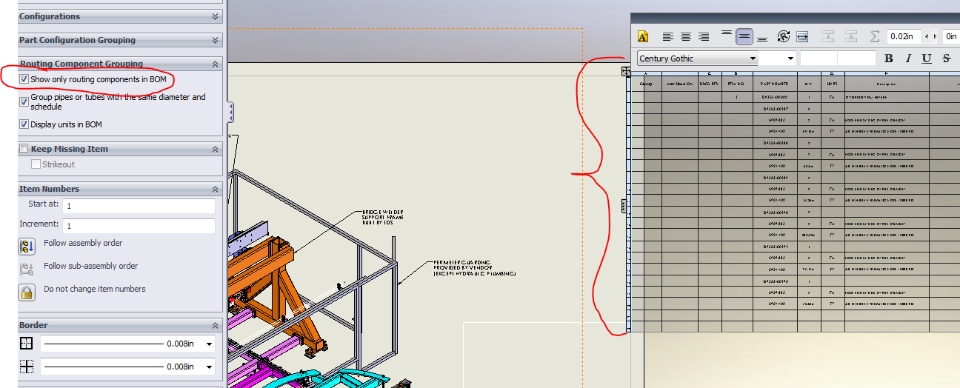Image resolution: width=960 pixels, height=388 pixels.
Task: Uncheck Show only routing components in BOM
Action: point(24,79)
